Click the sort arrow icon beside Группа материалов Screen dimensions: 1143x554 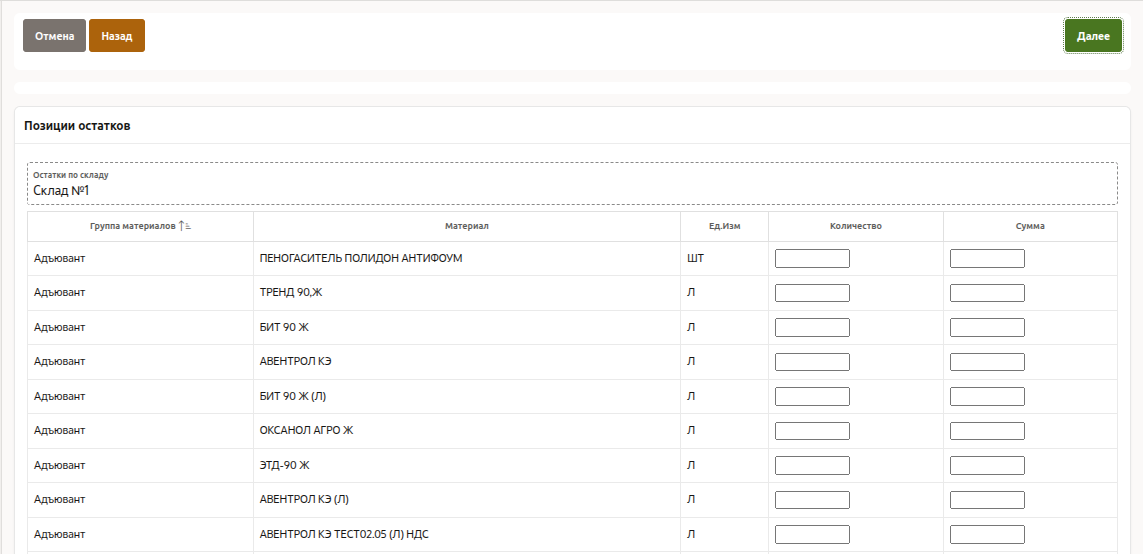[x=185, y=226]
